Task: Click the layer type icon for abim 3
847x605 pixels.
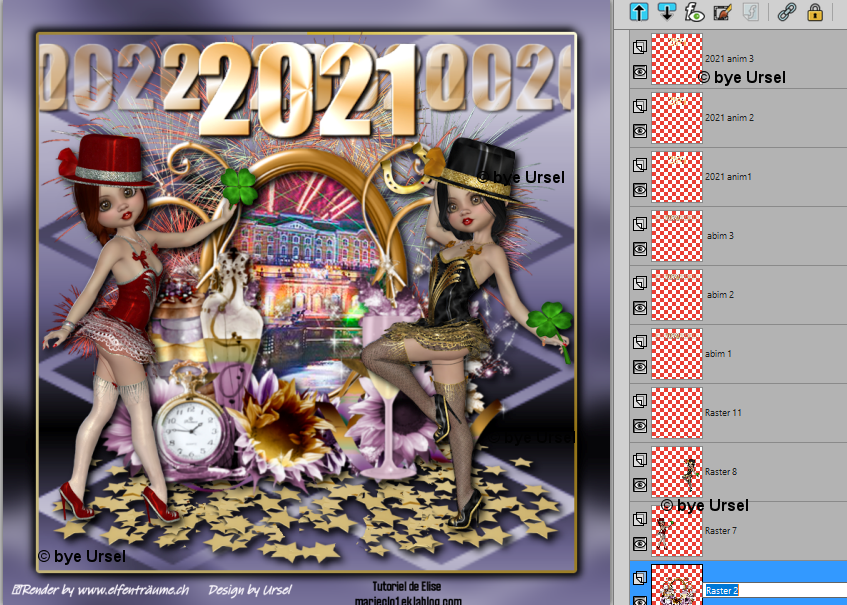Action: pos(640,224)
